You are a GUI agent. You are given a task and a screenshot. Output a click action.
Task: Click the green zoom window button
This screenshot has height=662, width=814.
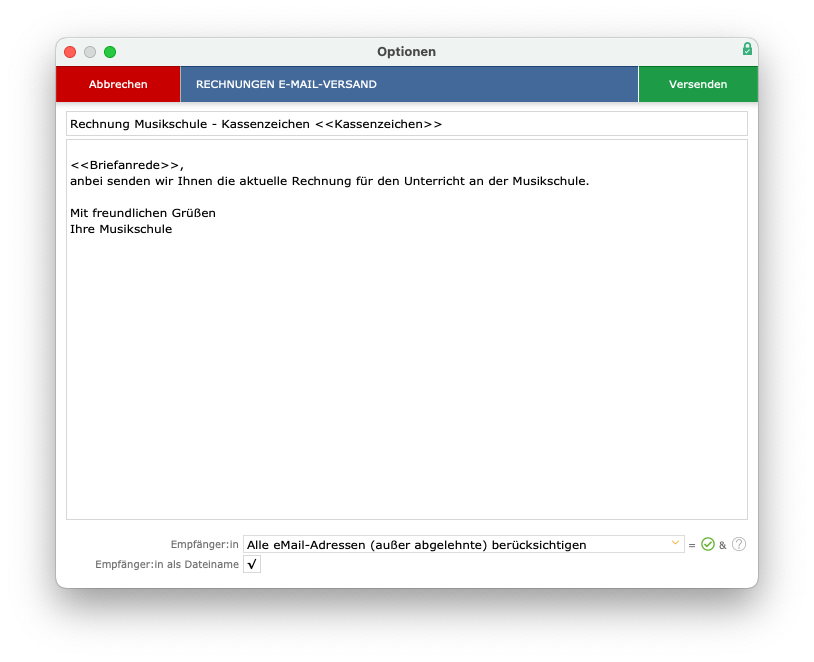point(110,52)
